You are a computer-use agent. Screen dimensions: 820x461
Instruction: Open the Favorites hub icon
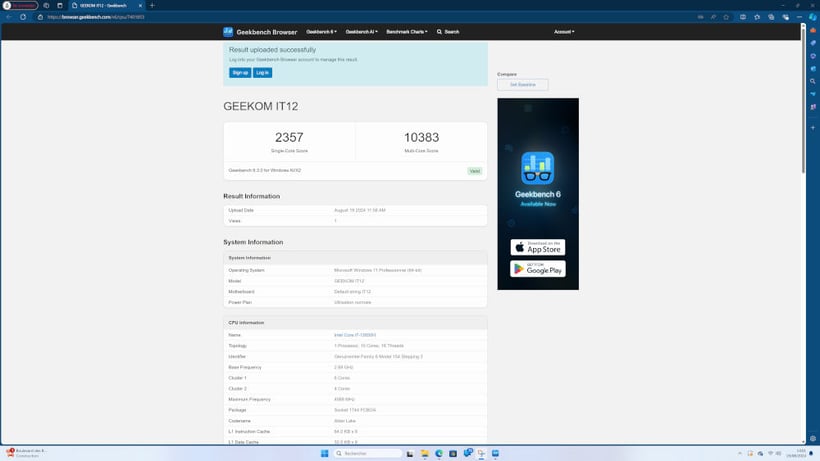(757, 17)
